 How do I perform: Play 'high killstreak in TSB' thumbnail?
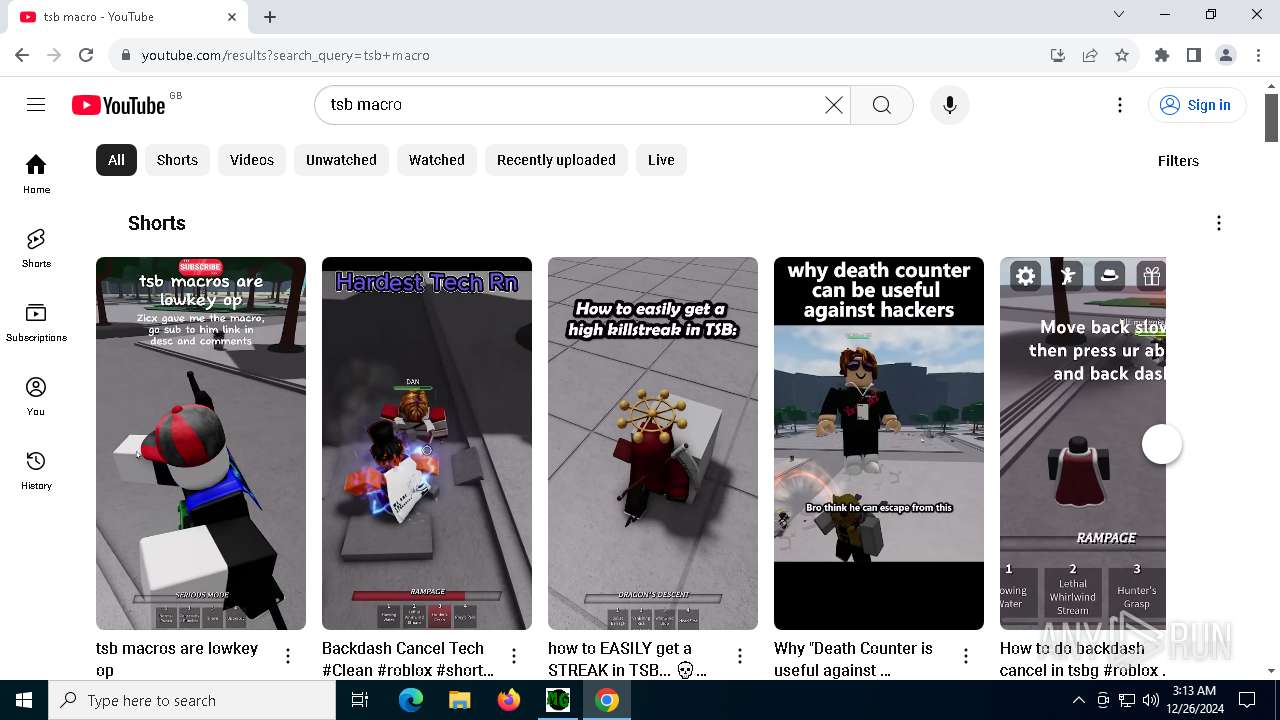coord(653,443)
